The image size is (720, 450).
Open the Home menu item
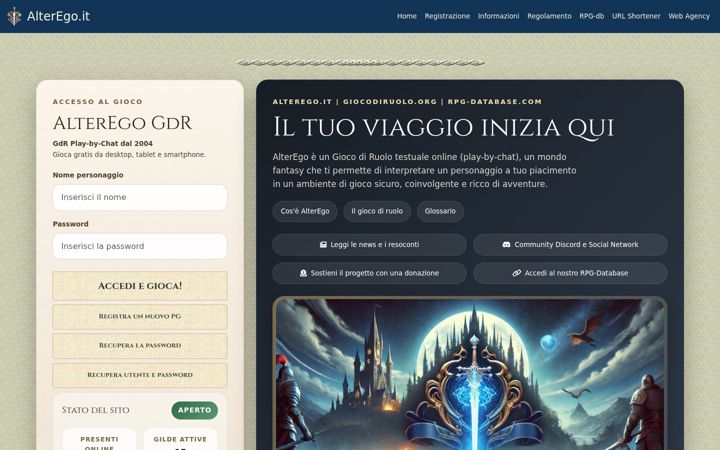[x=407, y=16]
